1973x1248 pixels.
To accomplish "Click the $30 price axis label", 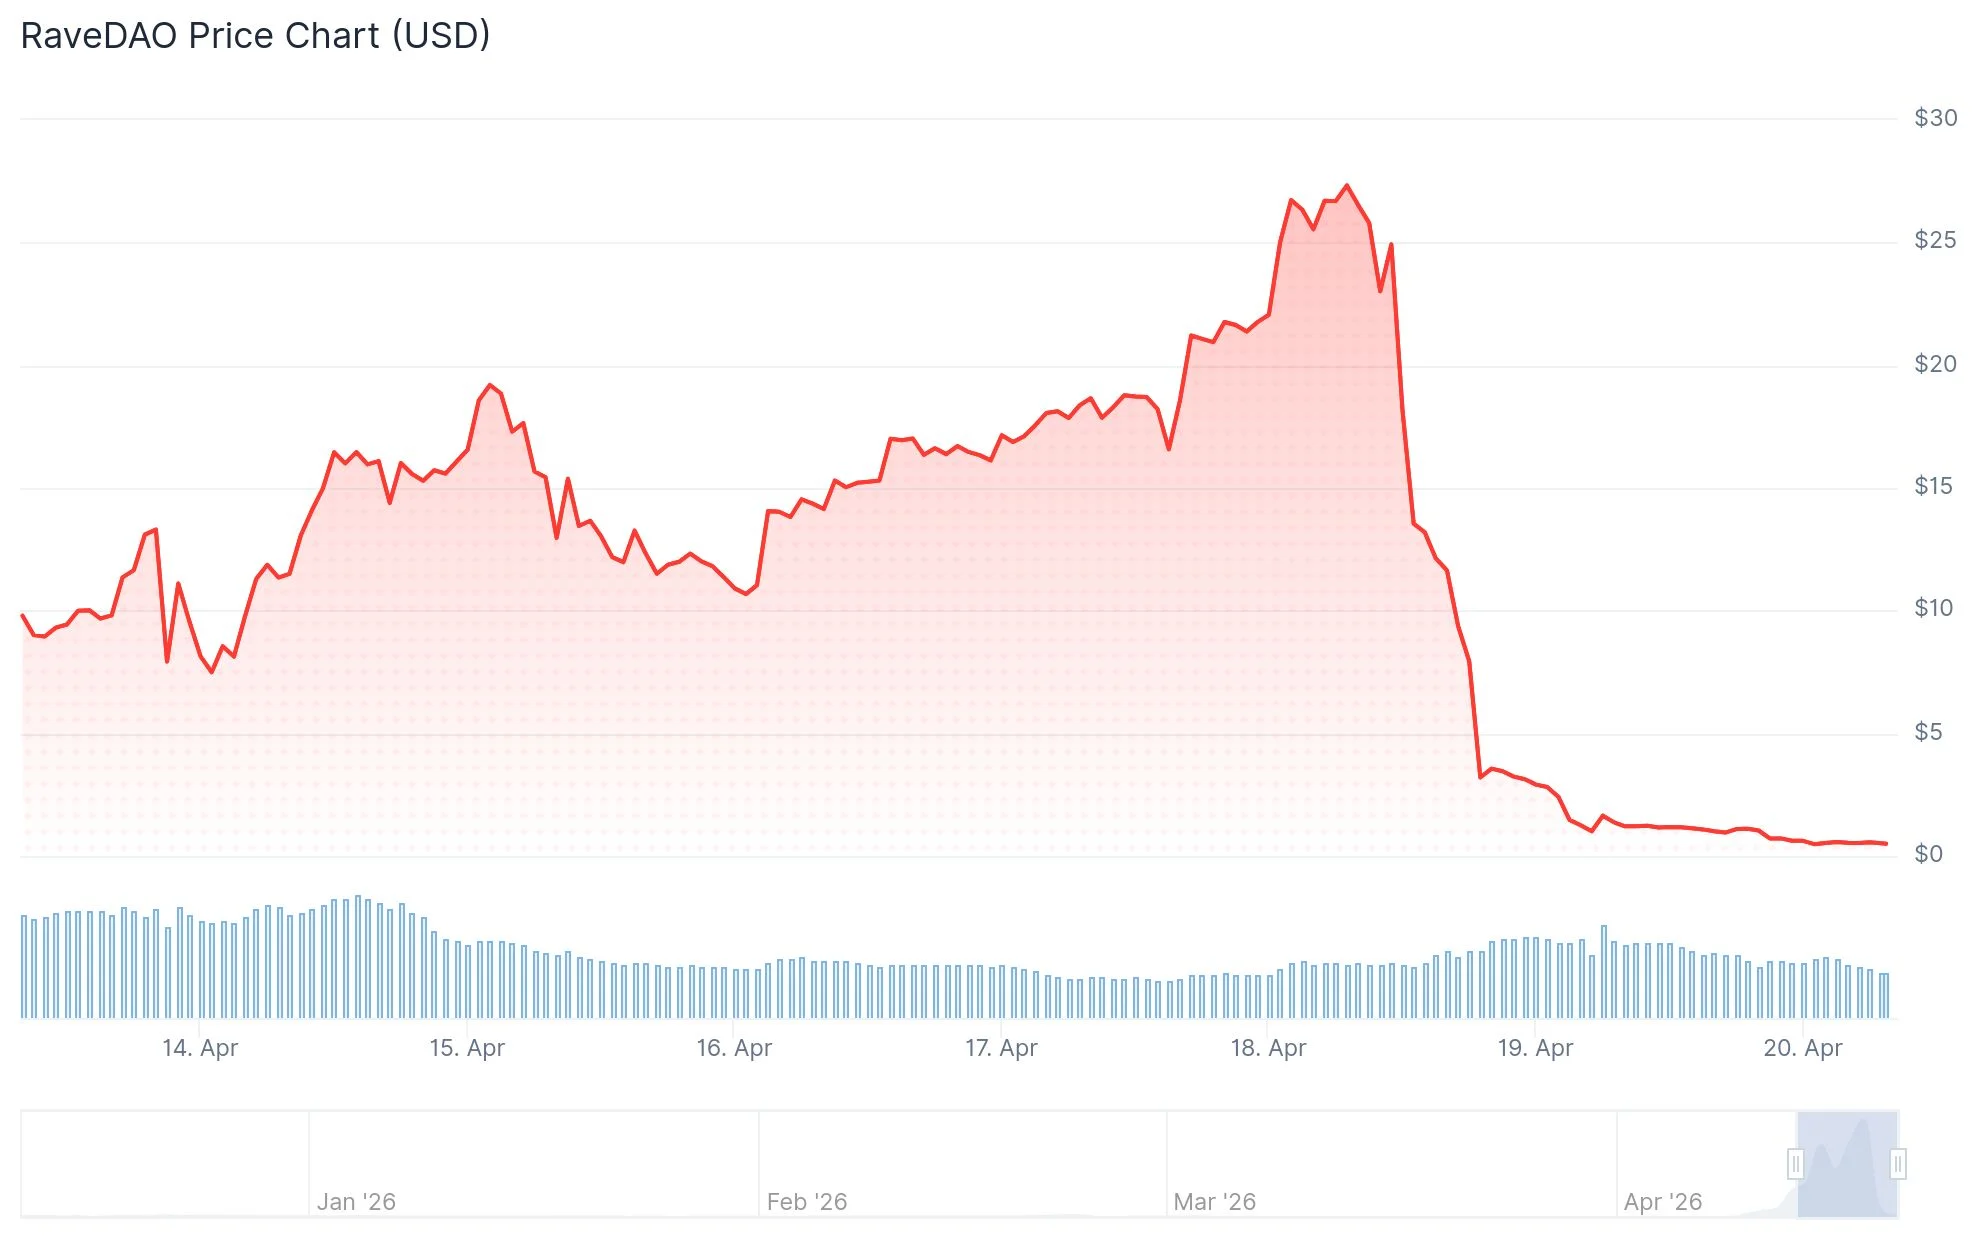I will point(1935,118).
